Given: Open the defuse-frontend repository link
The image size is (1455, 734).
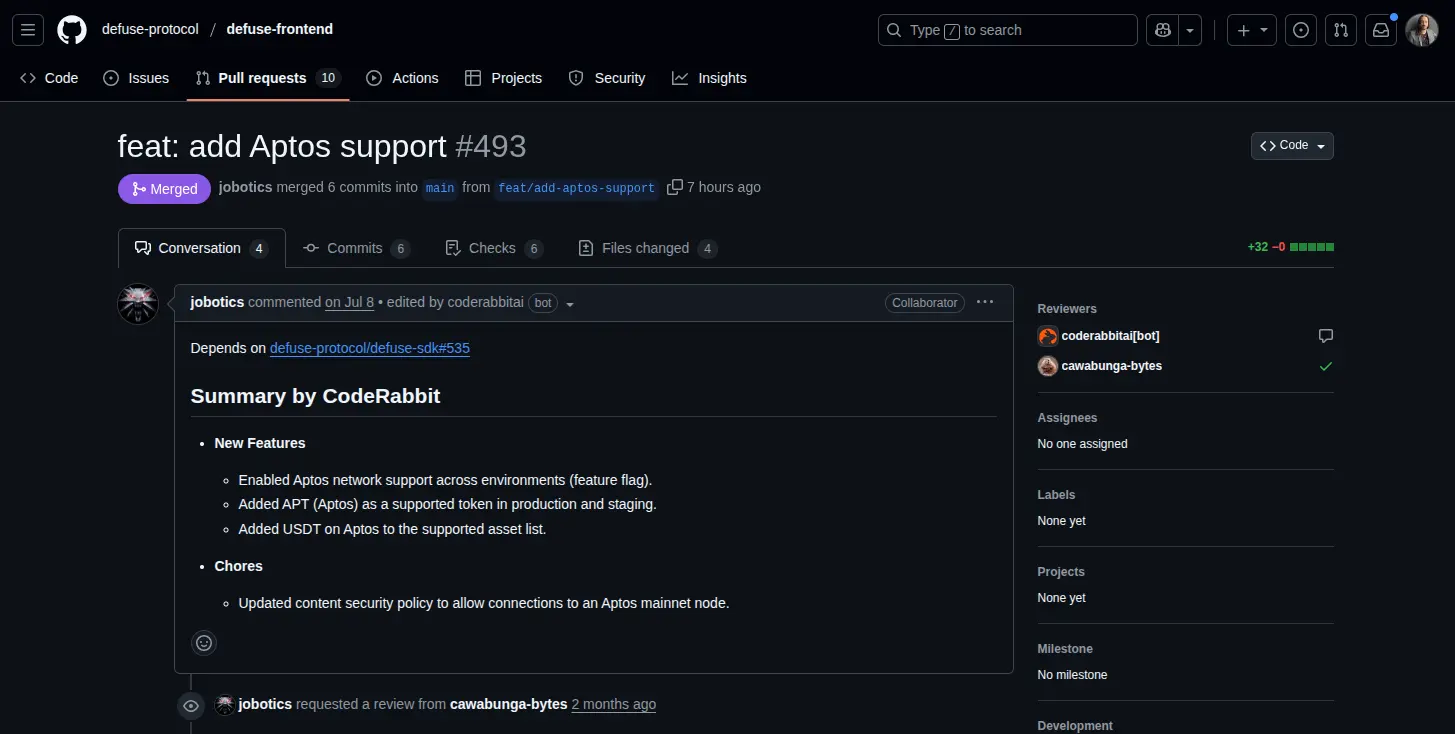Looking at the screenshot, I should [x=280, y=29].
